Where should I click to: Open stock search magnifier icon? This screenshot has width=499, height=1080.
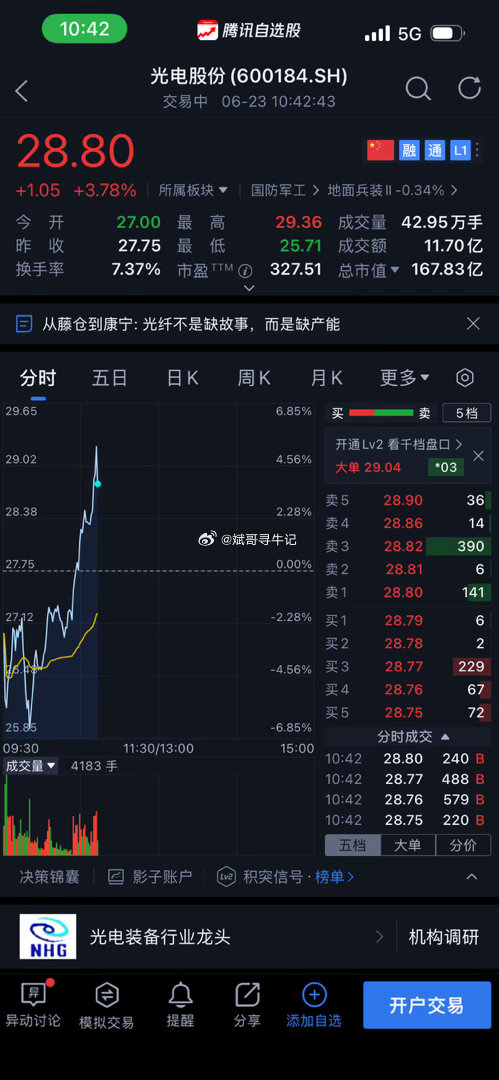click(418, 89)
